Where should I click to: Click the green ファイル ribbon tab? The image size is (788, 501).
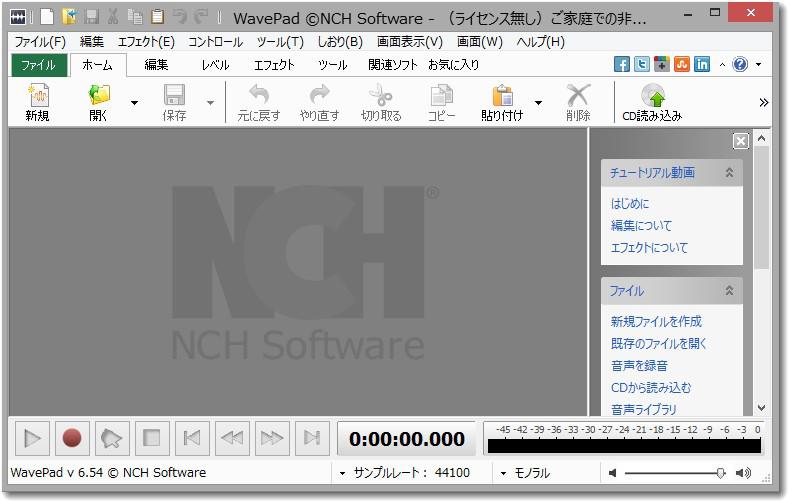click(39, 65)
